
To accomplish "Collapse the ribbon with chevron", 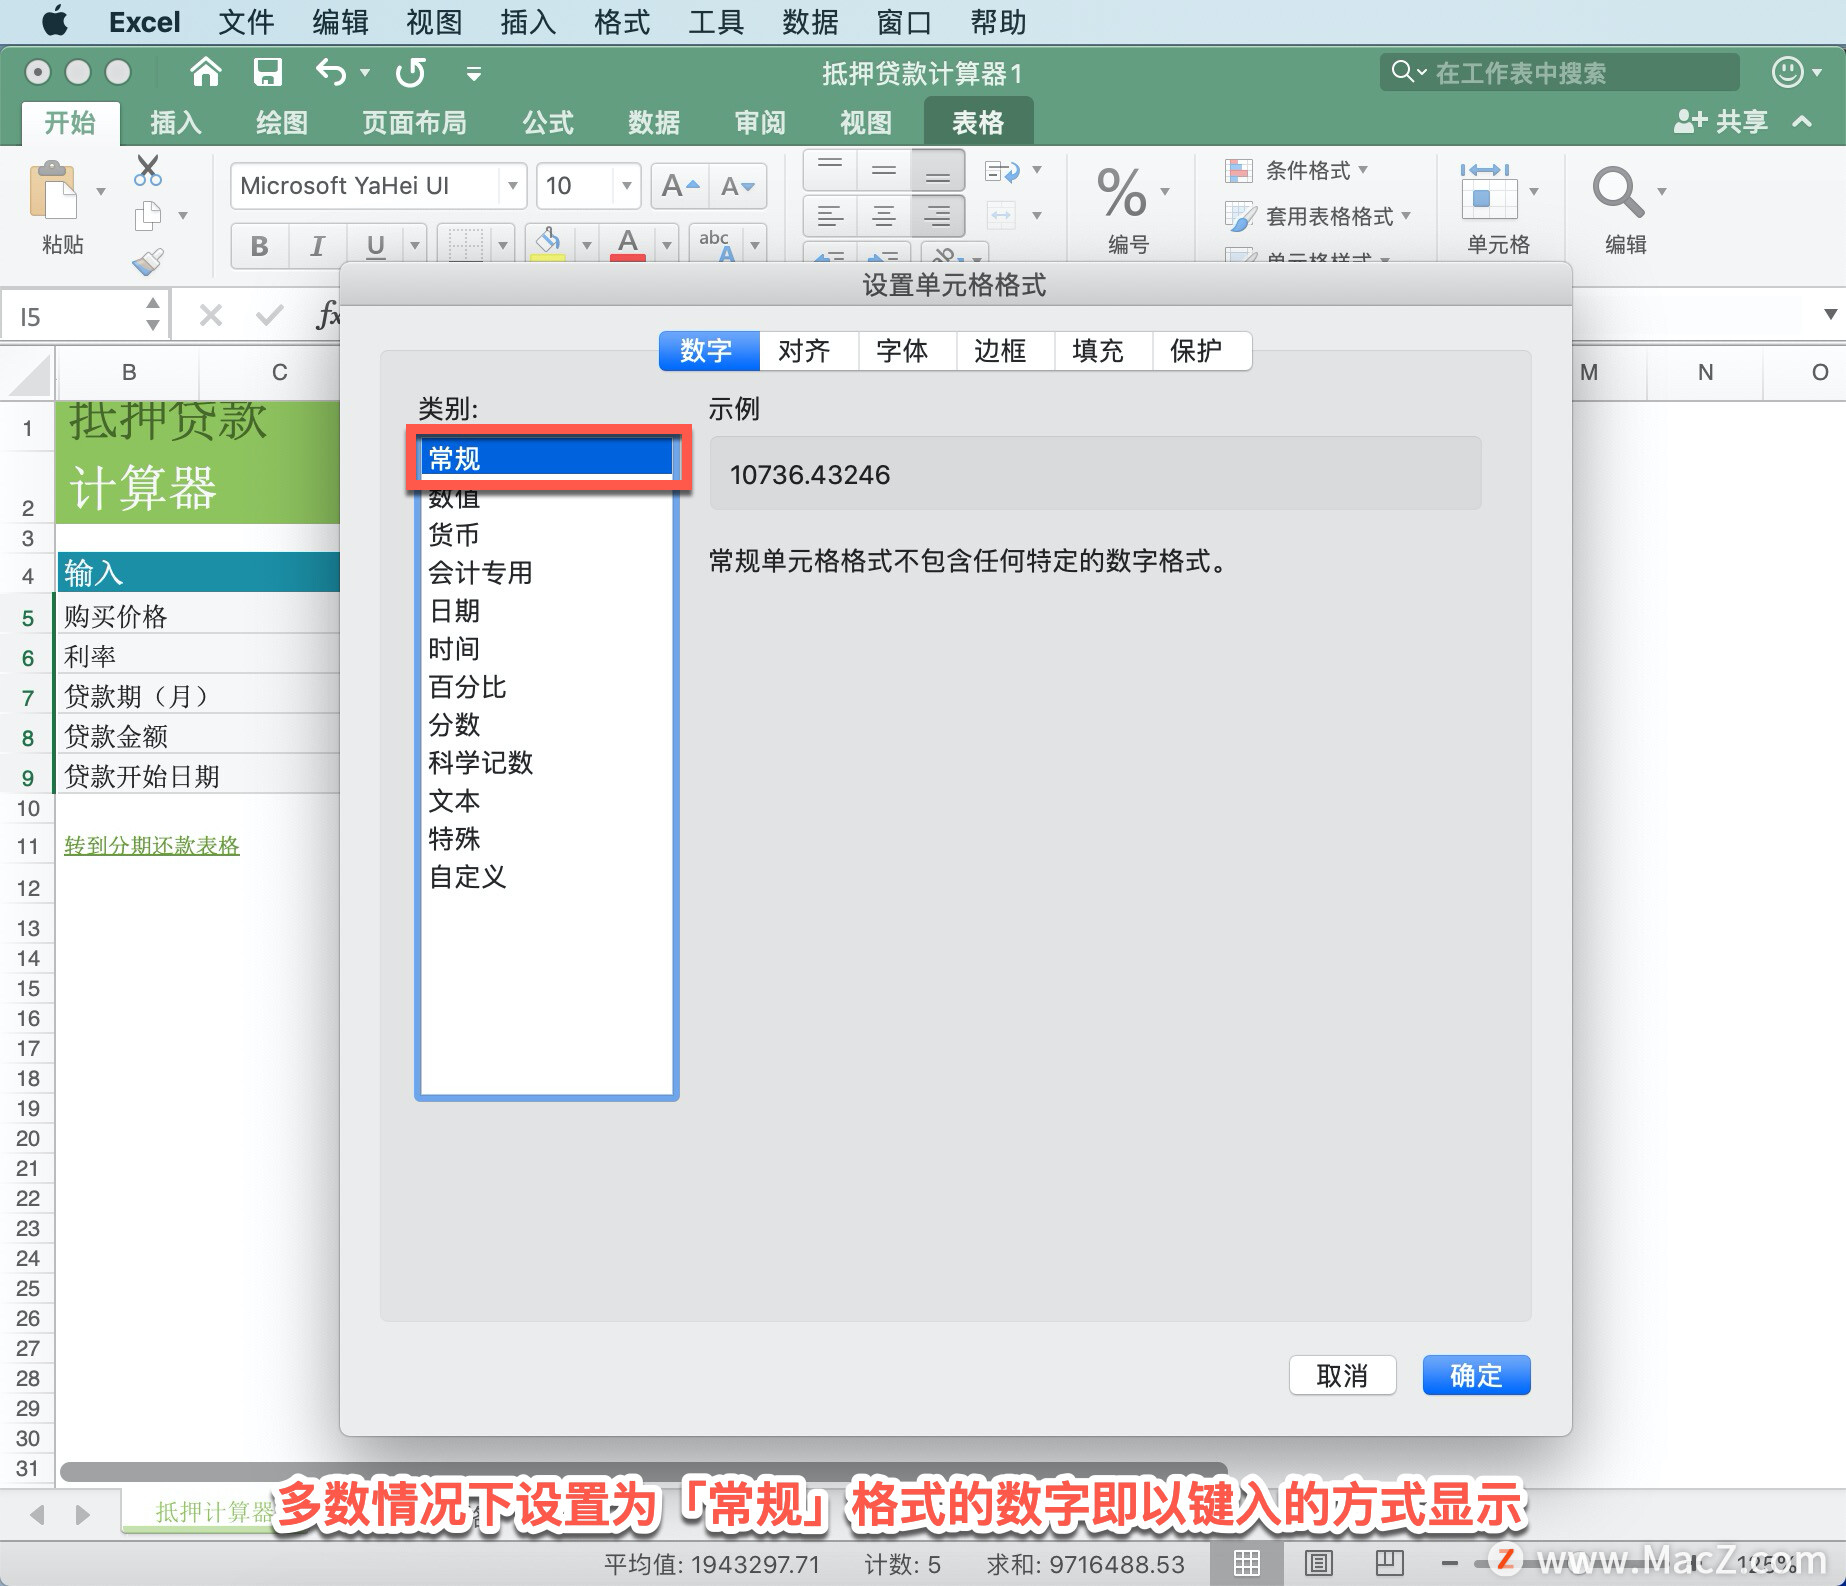I will (x=1802, y=121).
